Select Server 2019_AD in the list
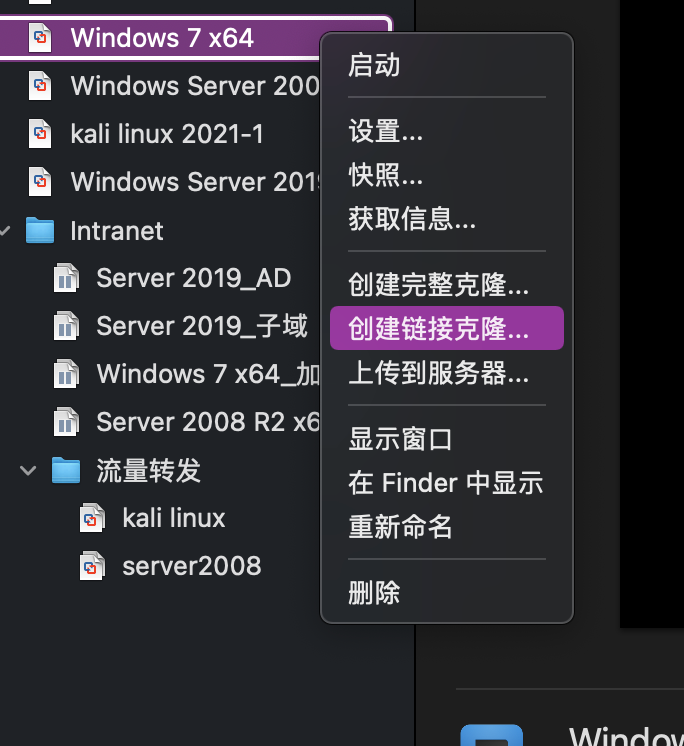The width and height of the screenshot is (684, 746). click(194, 278)
